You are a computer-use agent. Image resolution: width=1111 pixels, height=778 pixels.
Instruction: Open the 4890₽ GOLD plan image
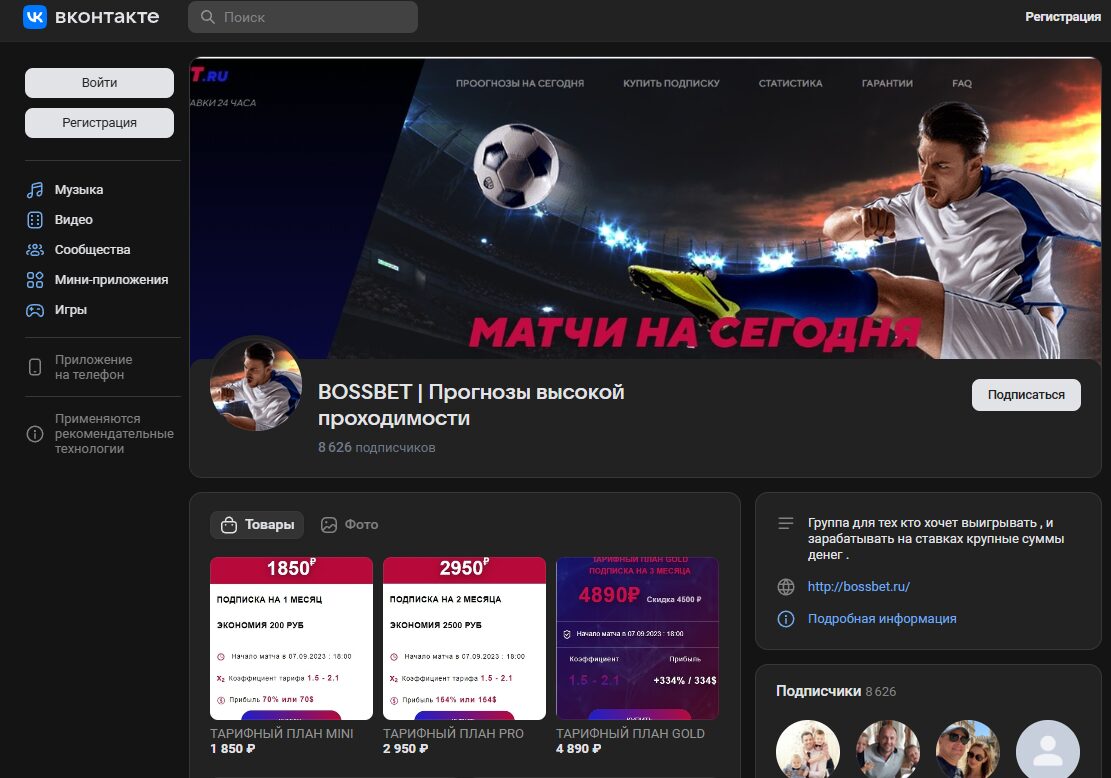point(637,638)
